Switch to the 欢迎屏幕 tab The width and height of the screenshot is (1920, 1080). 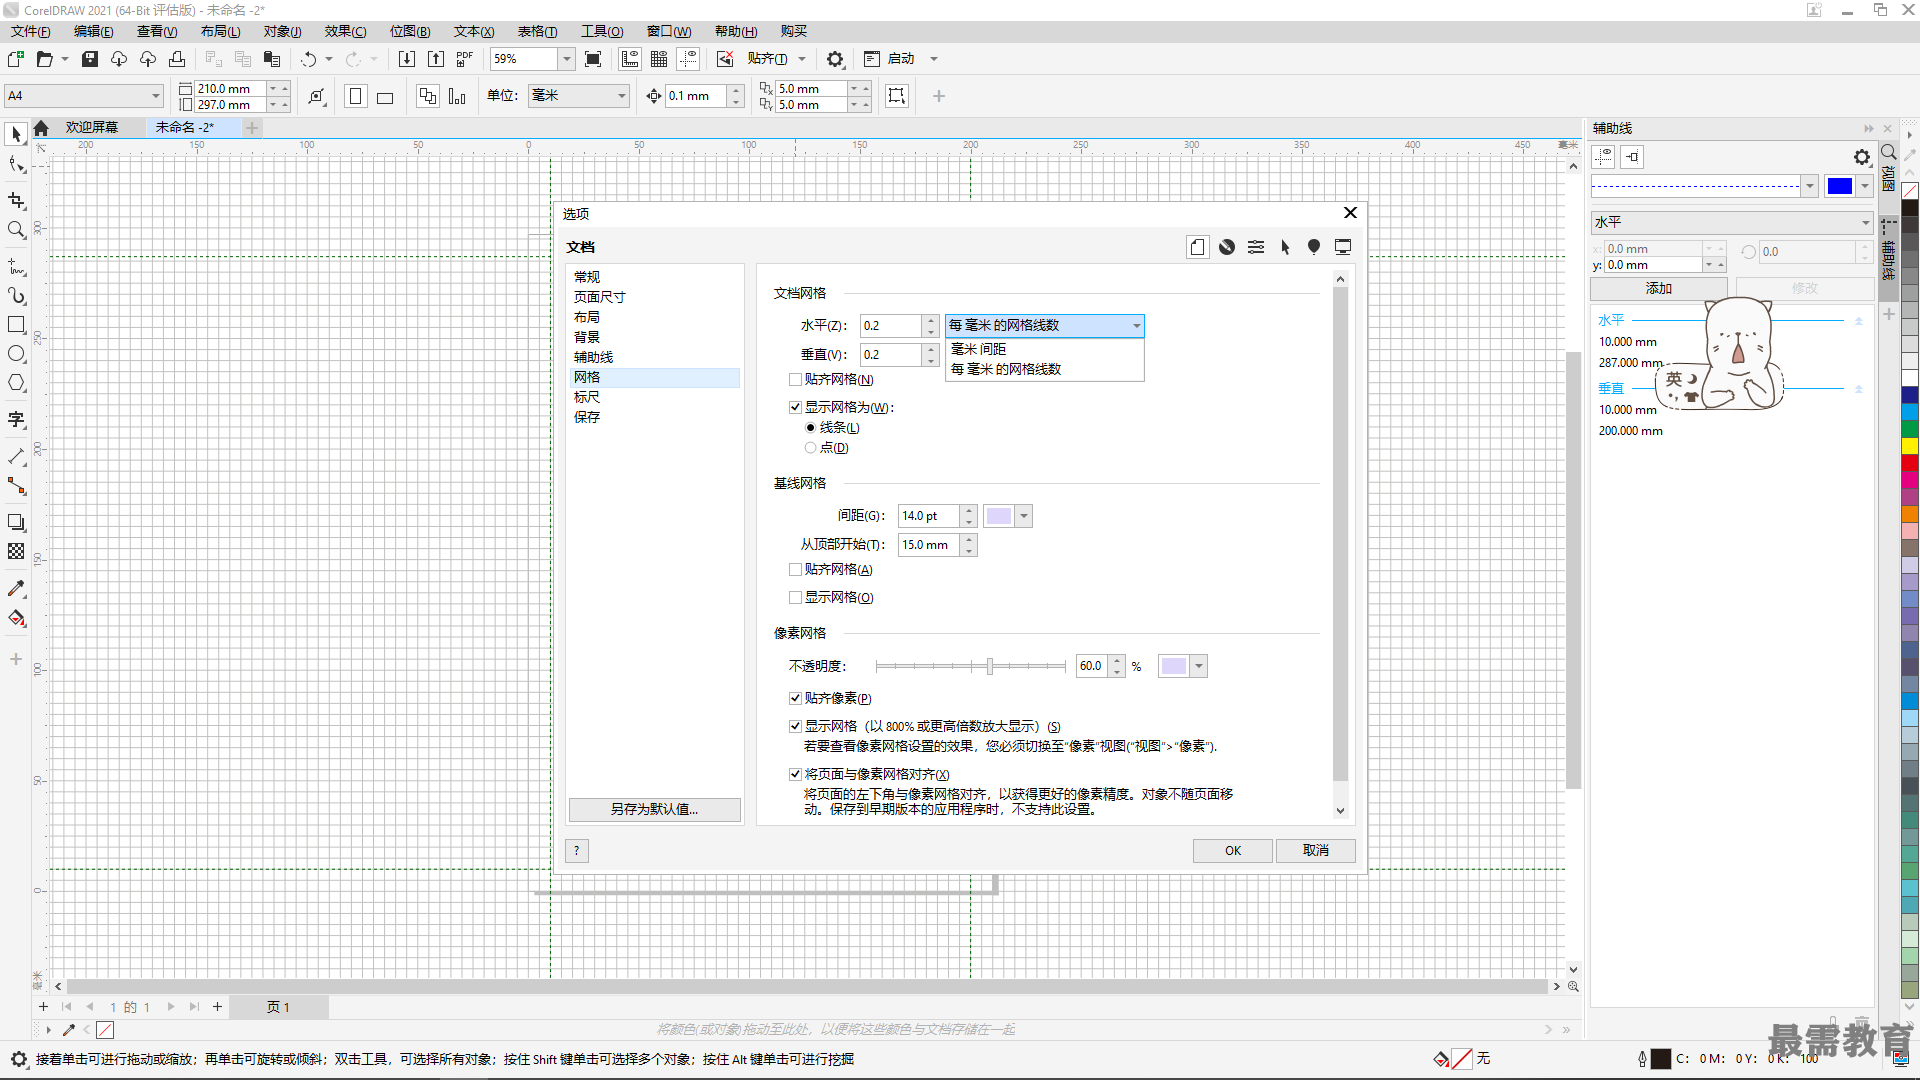(92, 128)
